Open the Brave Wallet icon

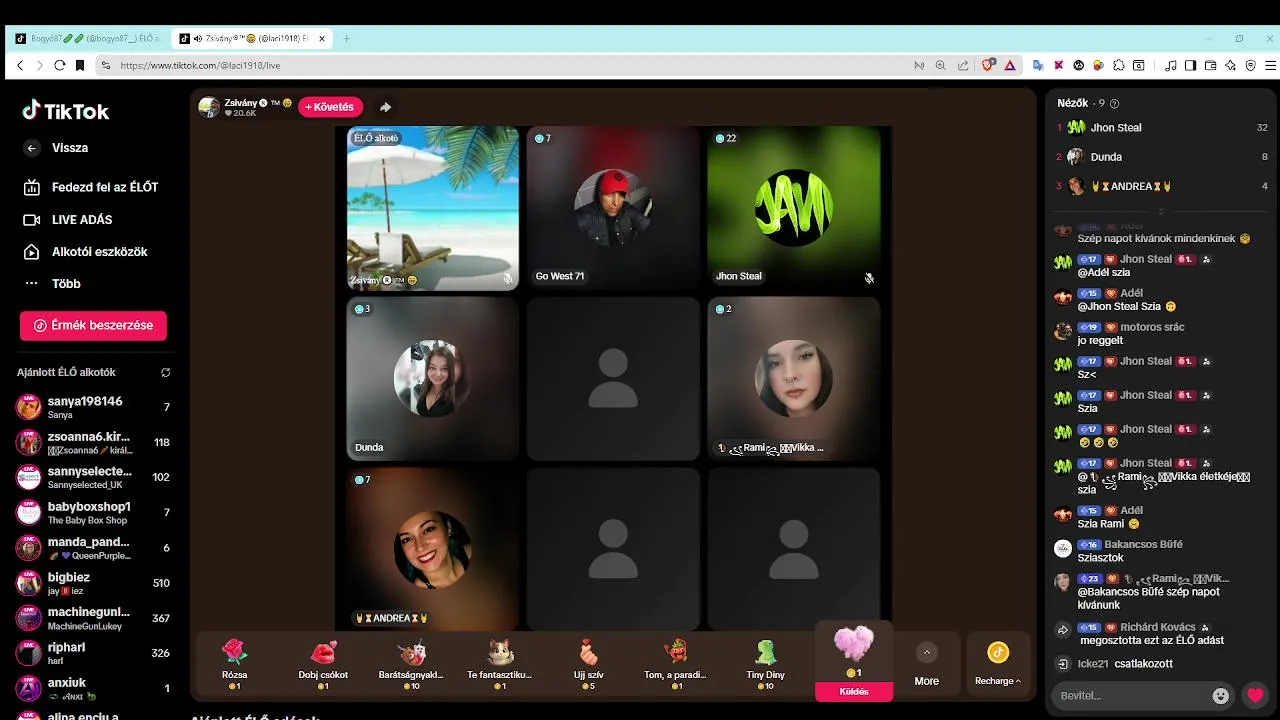click(x=1210, y=65)
